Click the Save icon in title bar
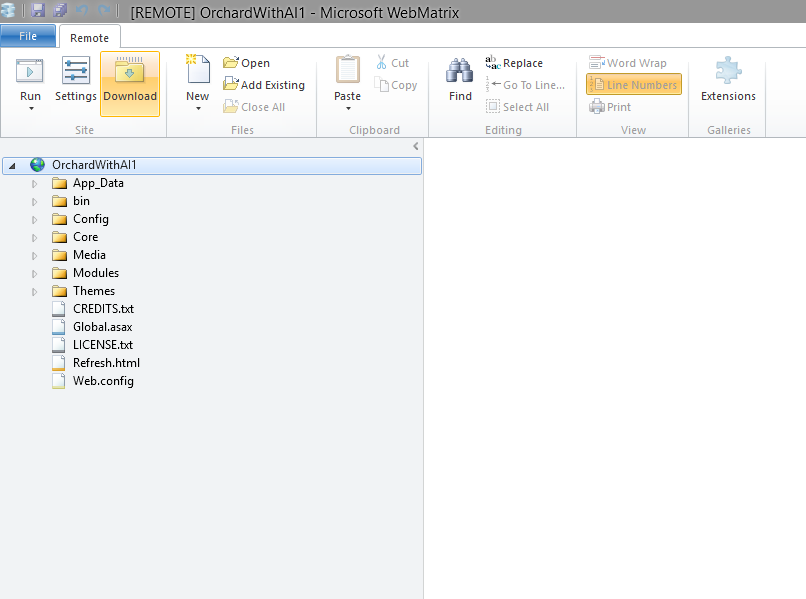This screenshot has height=599, width=806. point(38,10)
